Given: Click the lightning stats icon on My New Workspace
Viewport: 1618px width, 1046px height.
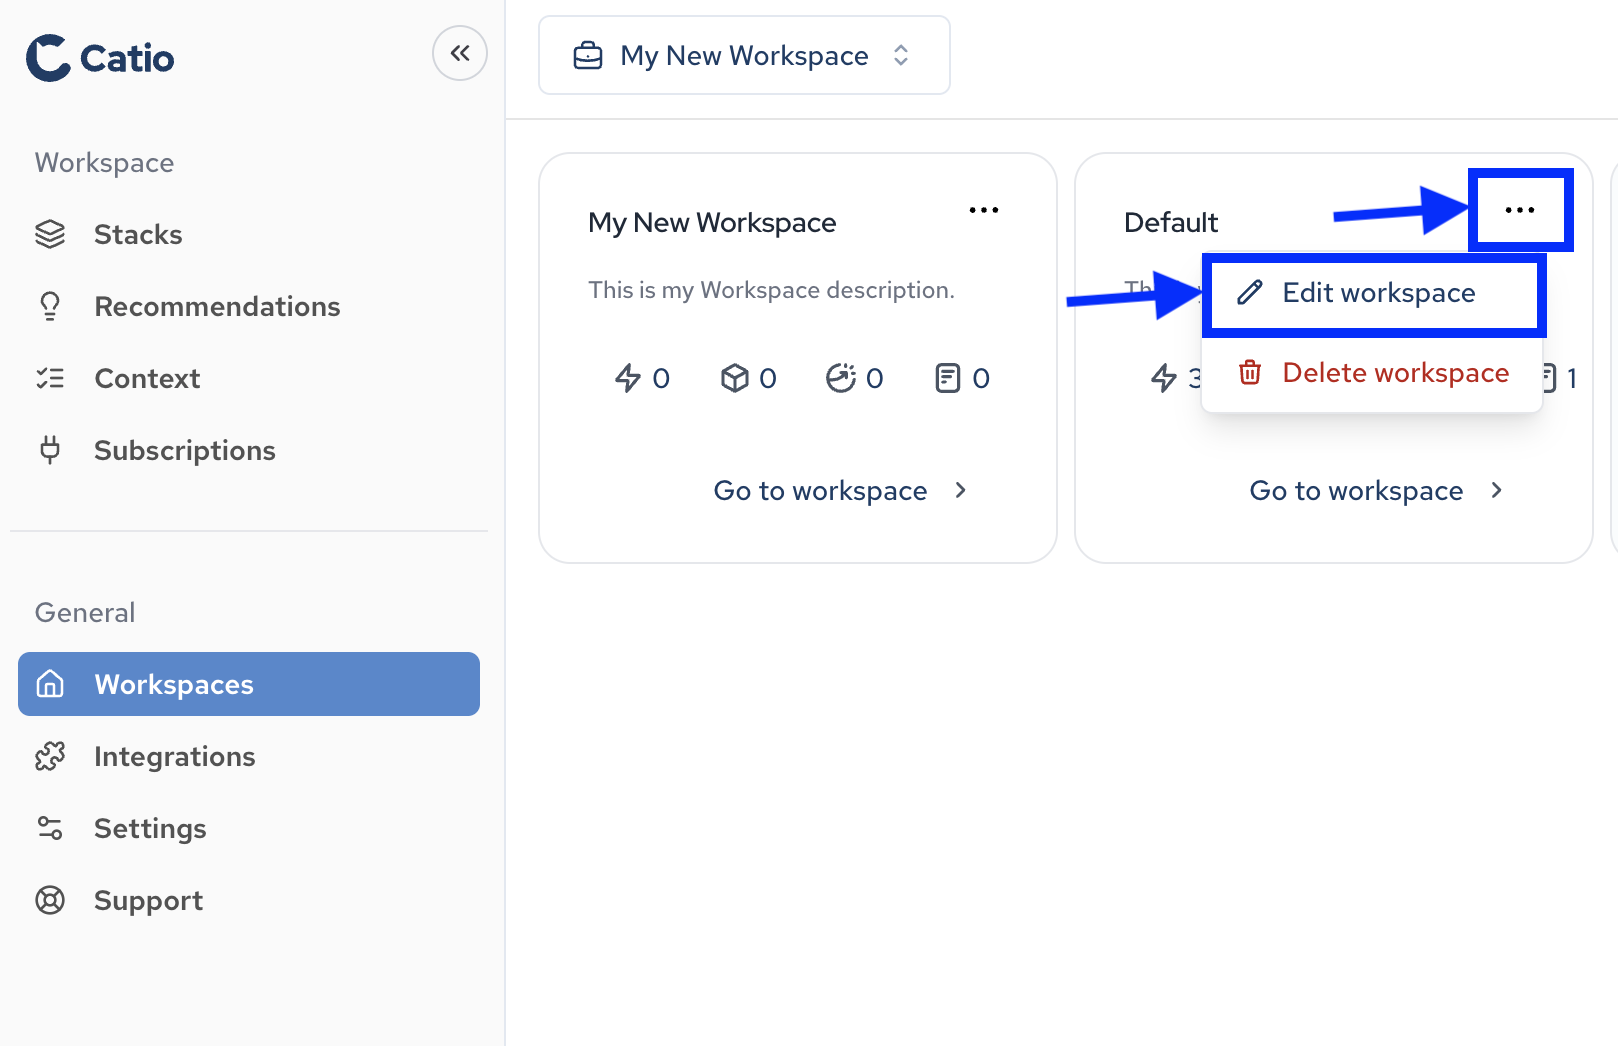Looking at the screenshot, I should (x=629, y=378).
